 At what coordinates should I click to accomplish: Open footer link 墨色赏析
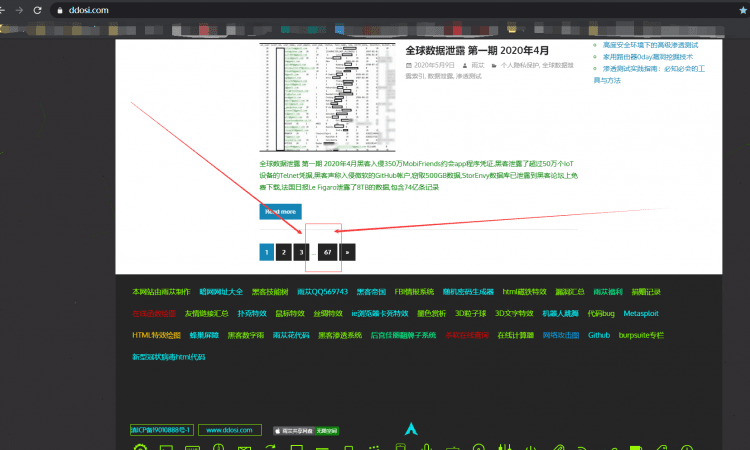(431, 314)
